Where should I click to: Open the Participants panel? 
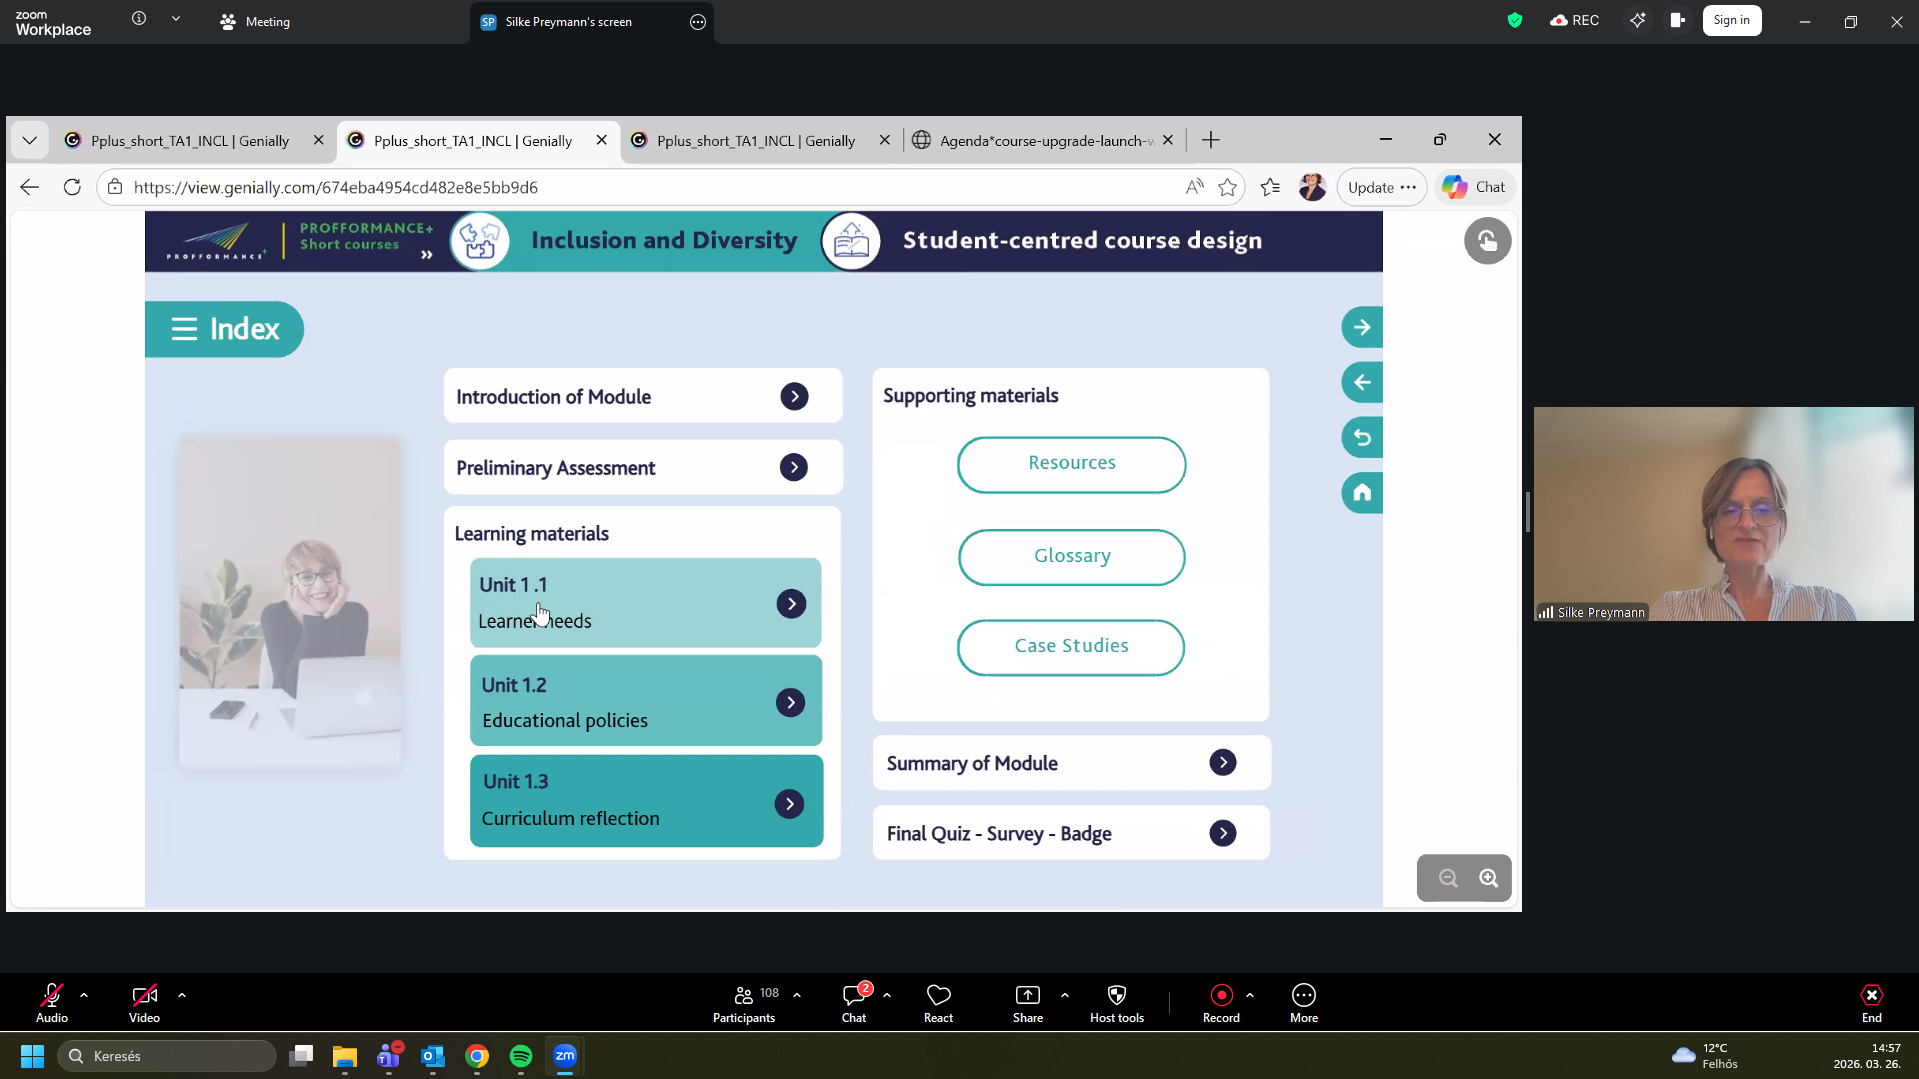point(744,995)
